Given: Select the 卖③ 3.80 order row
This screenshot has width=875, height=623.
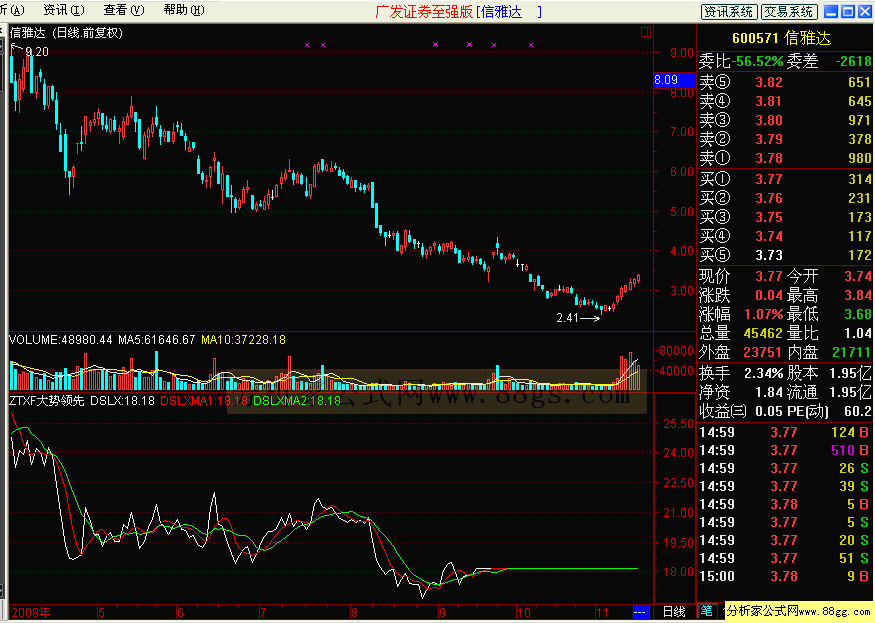Looking at the screenshot, I should [x=785, y=120].
